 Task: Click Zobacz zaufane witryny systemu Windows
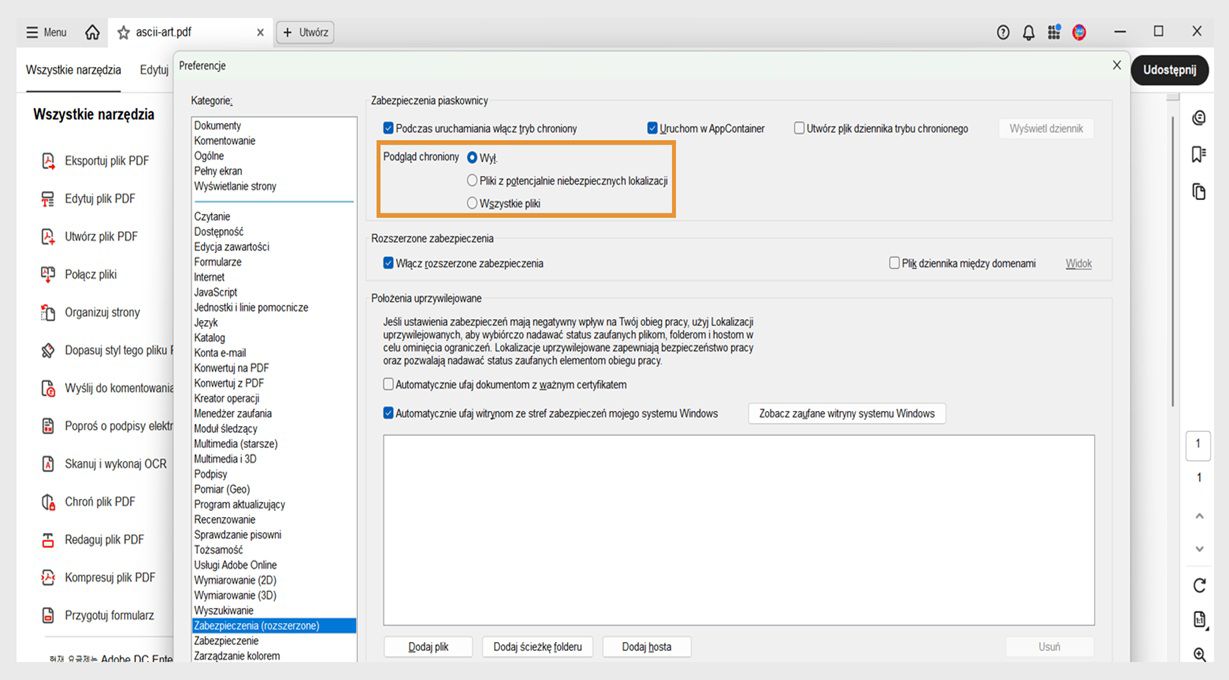846,413
